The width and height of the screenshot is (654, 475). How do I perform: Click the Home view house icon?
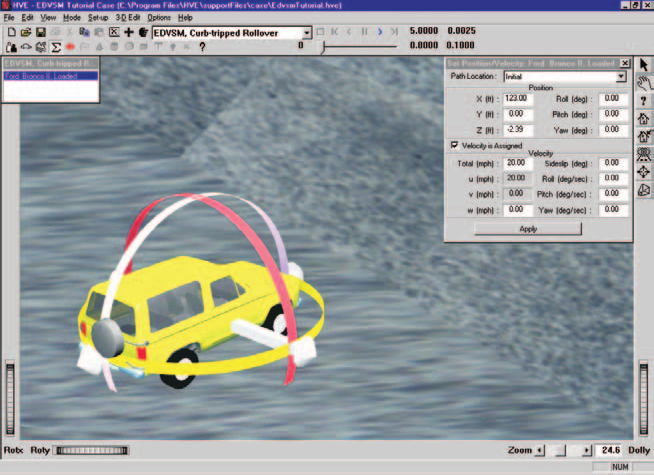(x=644, y=119)
